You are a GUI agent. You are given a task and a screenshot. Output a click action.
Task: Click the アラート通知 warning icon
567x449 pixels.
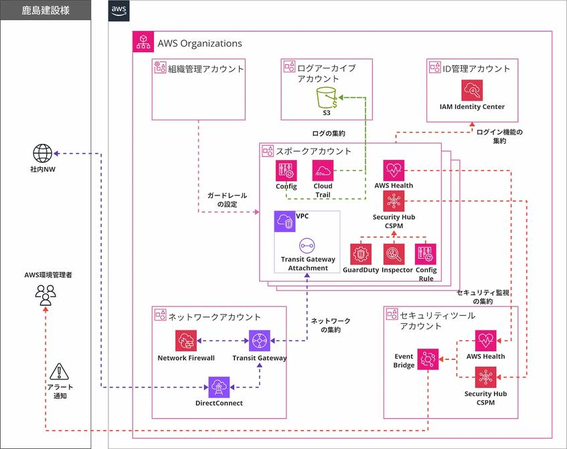(59, 372)
